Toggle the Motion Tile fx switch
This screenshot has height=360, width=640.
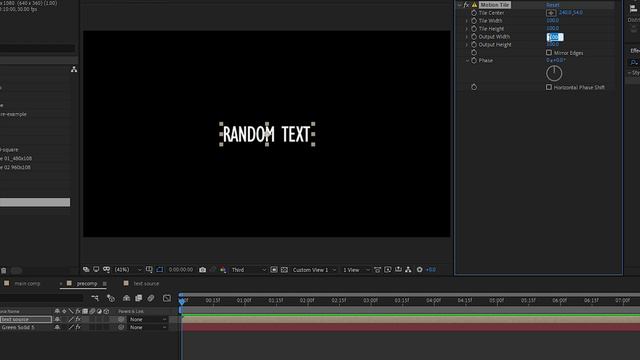[466, 5]
